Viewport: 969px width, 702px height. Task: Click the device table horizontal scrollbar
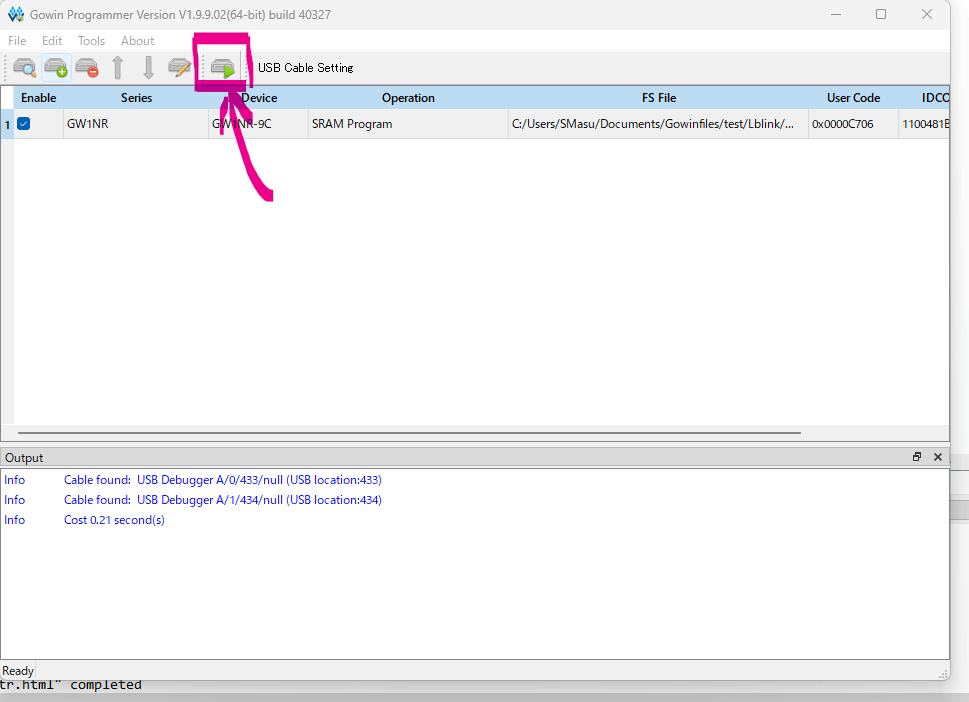409,433
